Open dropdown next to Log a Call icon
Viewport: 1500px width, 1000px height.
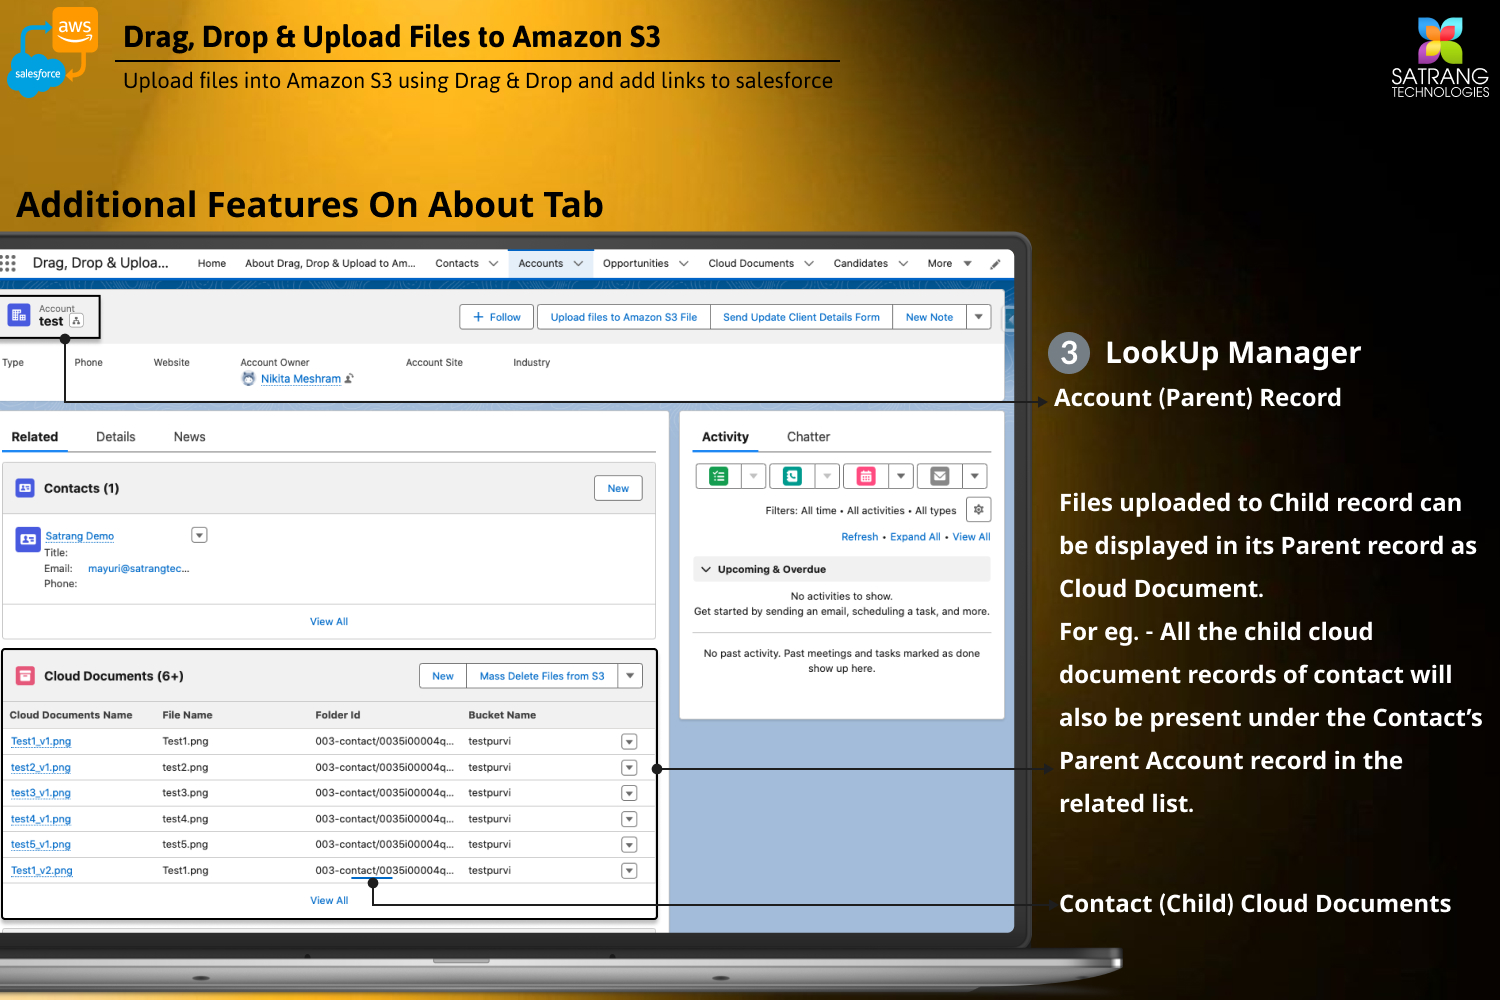coord(827,476)
